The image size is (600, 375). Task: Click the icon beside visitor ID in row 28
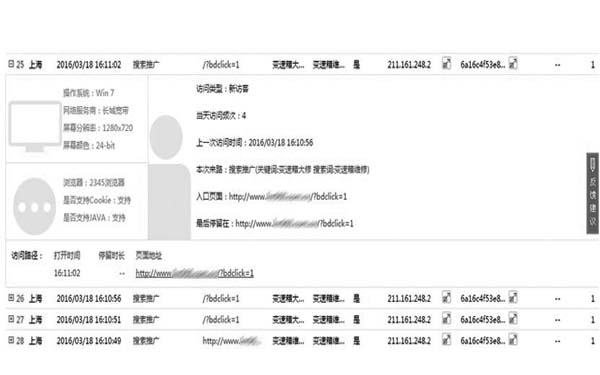513,339
